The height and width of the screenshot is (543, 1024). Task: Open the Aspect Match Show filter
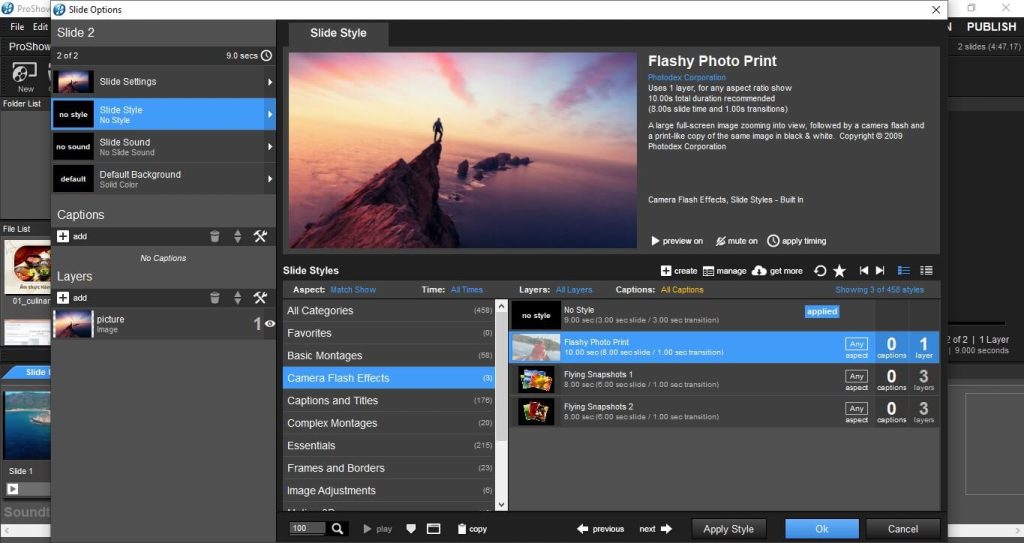tap(353, 290)
